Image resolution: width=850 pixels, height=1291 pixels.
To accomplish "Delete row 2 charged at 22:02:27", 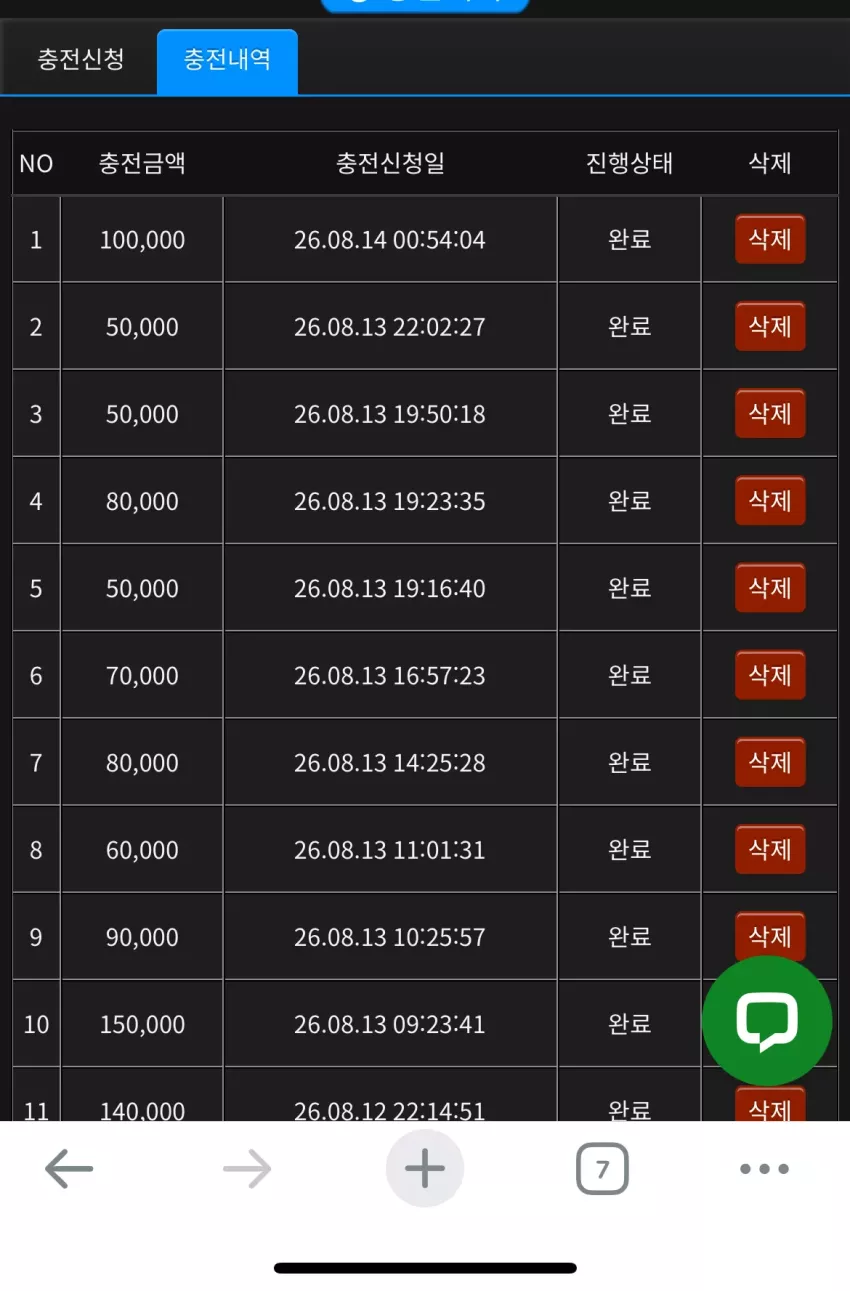I will 770,326.
